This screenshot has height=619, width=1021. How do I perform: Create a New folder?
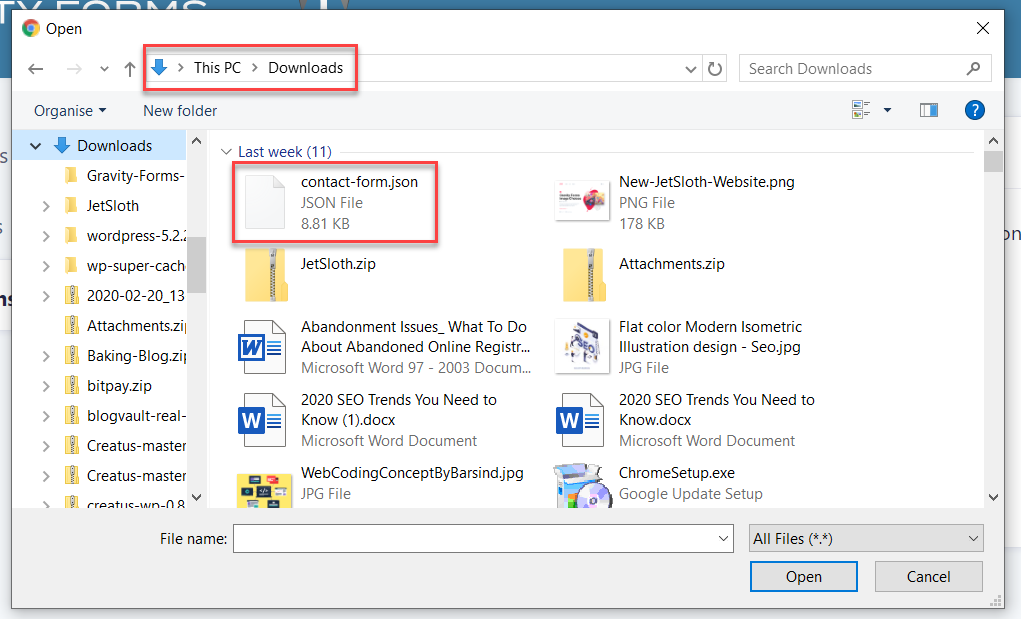(x=180, y=111)
